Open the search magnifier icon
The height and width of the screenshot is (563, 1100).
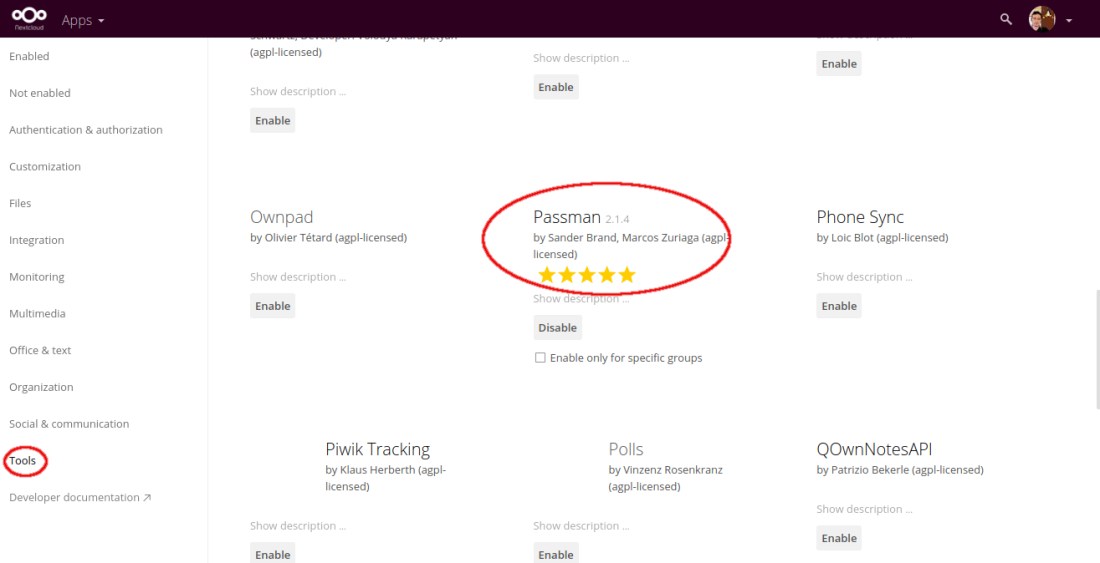[x=1006, y=19]
